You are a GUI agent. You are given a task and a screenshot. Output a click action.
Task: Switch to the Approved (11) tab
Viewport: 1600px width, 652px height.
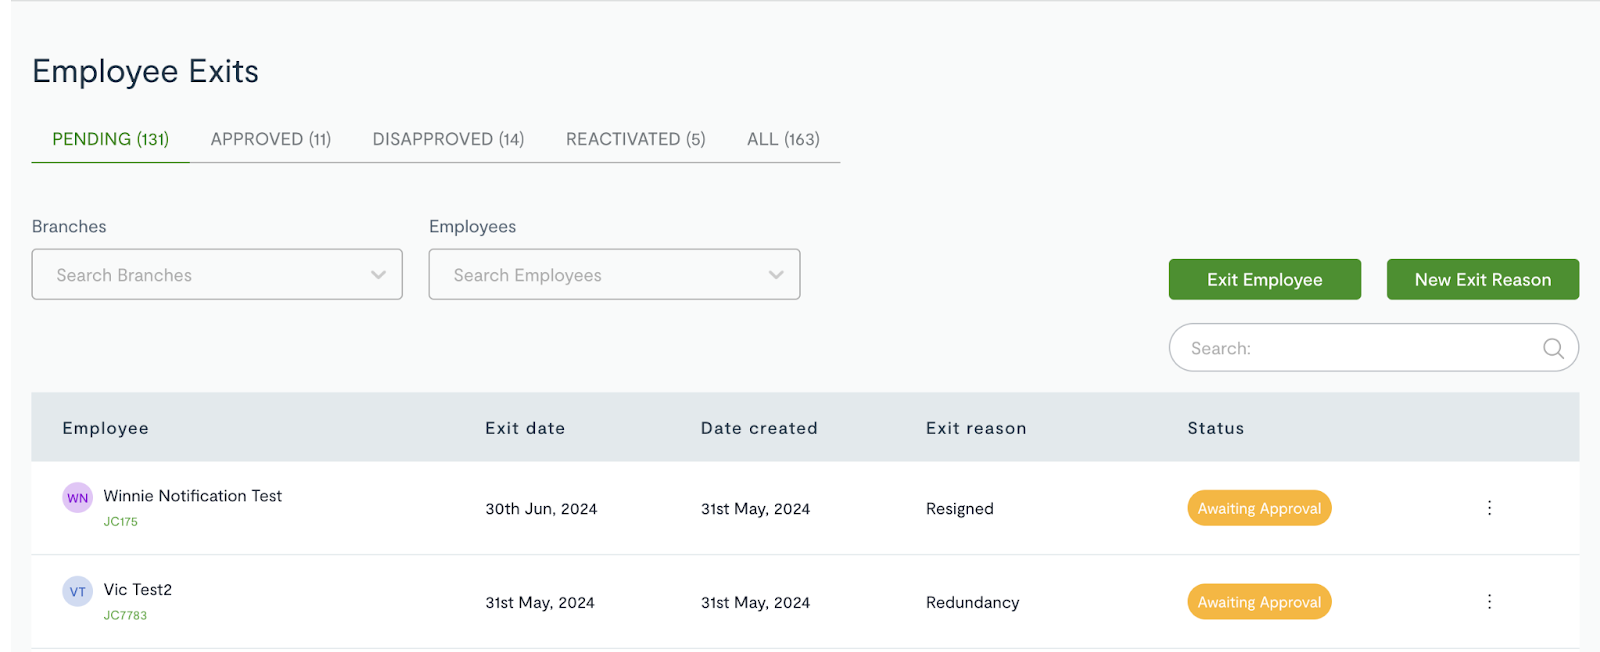coord(271,139)
